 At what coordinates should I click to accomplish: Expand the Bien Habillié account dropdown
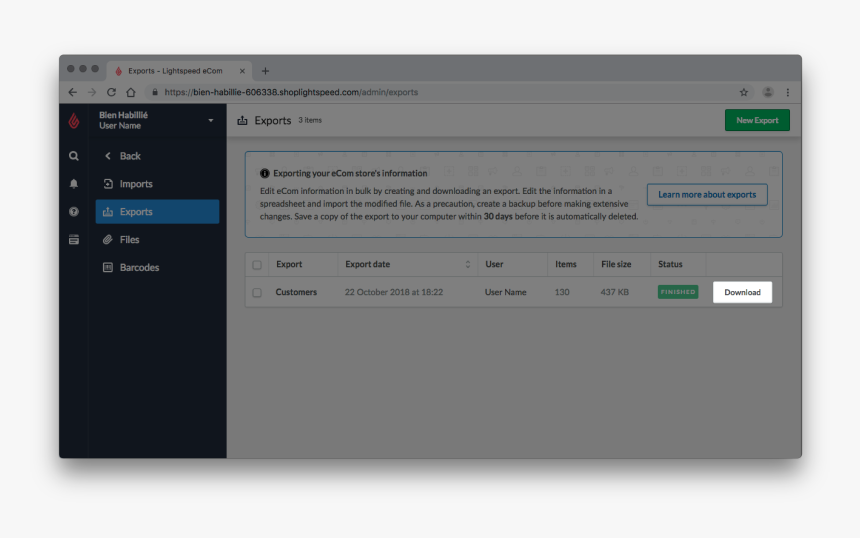click(x=211, y=120)
